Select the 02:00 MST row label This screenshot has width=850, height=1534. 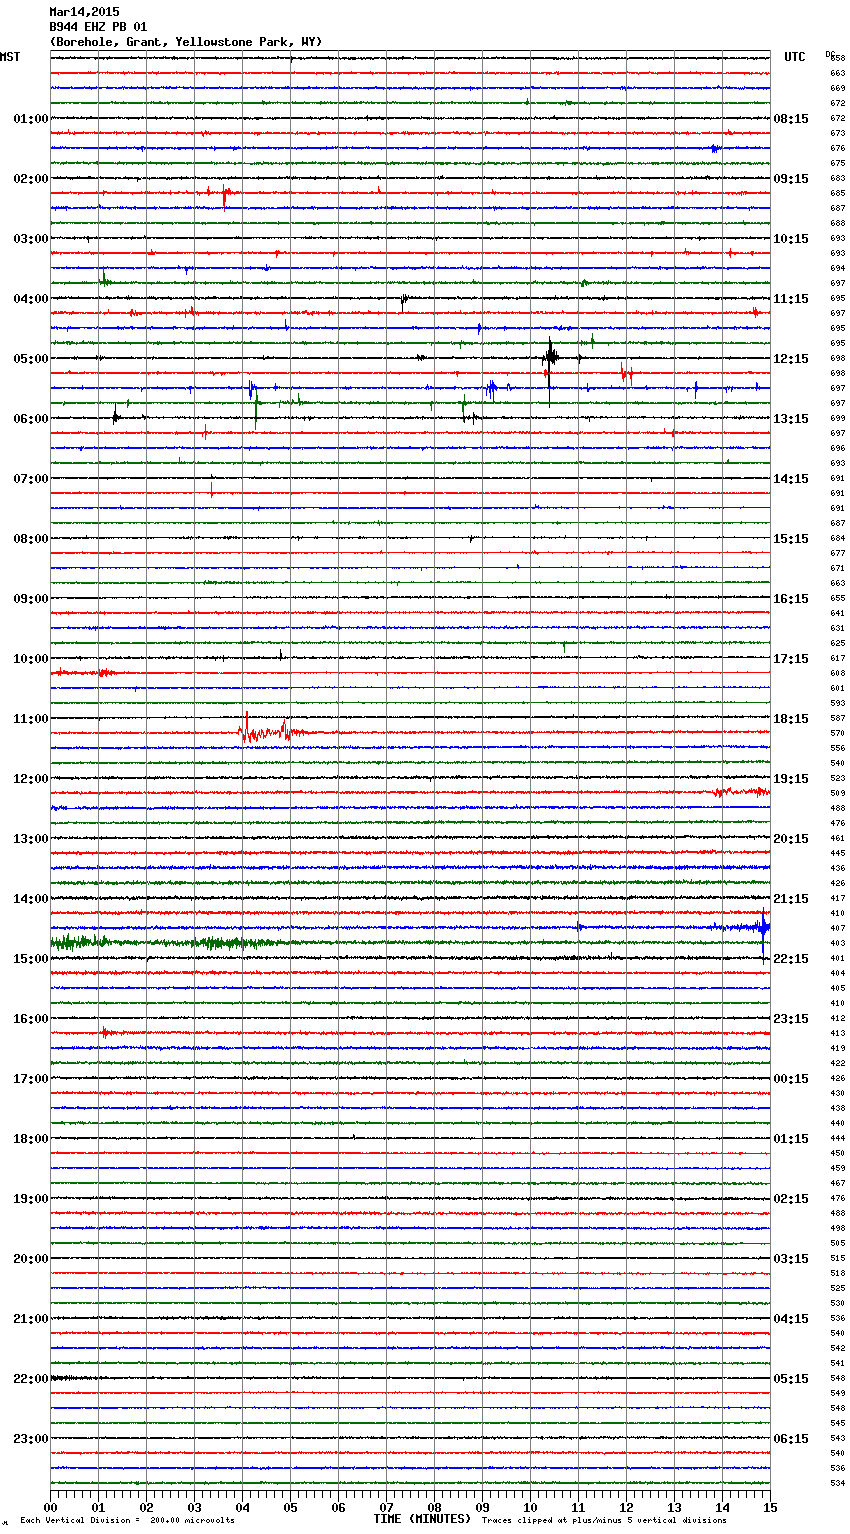point(31,179)
